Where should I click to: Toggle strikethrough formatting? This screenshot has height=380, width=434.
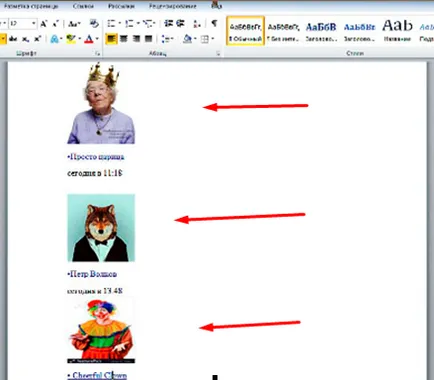[13, 39]
